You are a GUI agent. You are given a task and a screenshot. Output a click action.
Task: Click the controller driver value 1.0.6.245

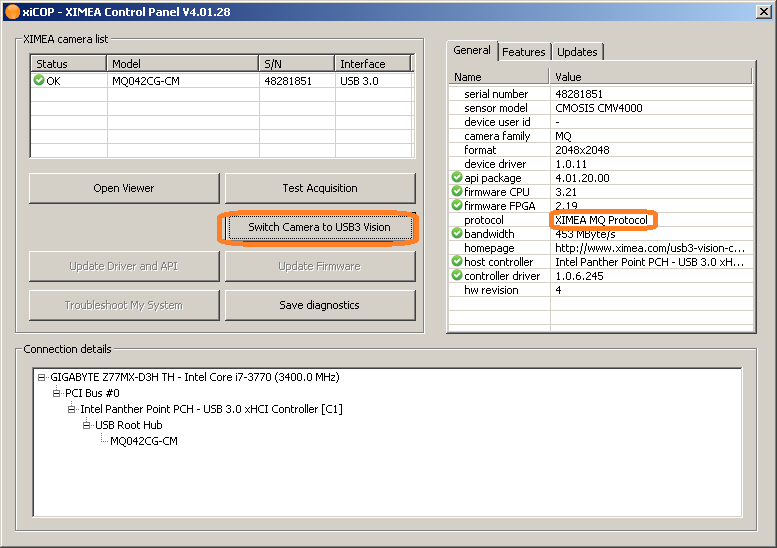coord(579,276)
